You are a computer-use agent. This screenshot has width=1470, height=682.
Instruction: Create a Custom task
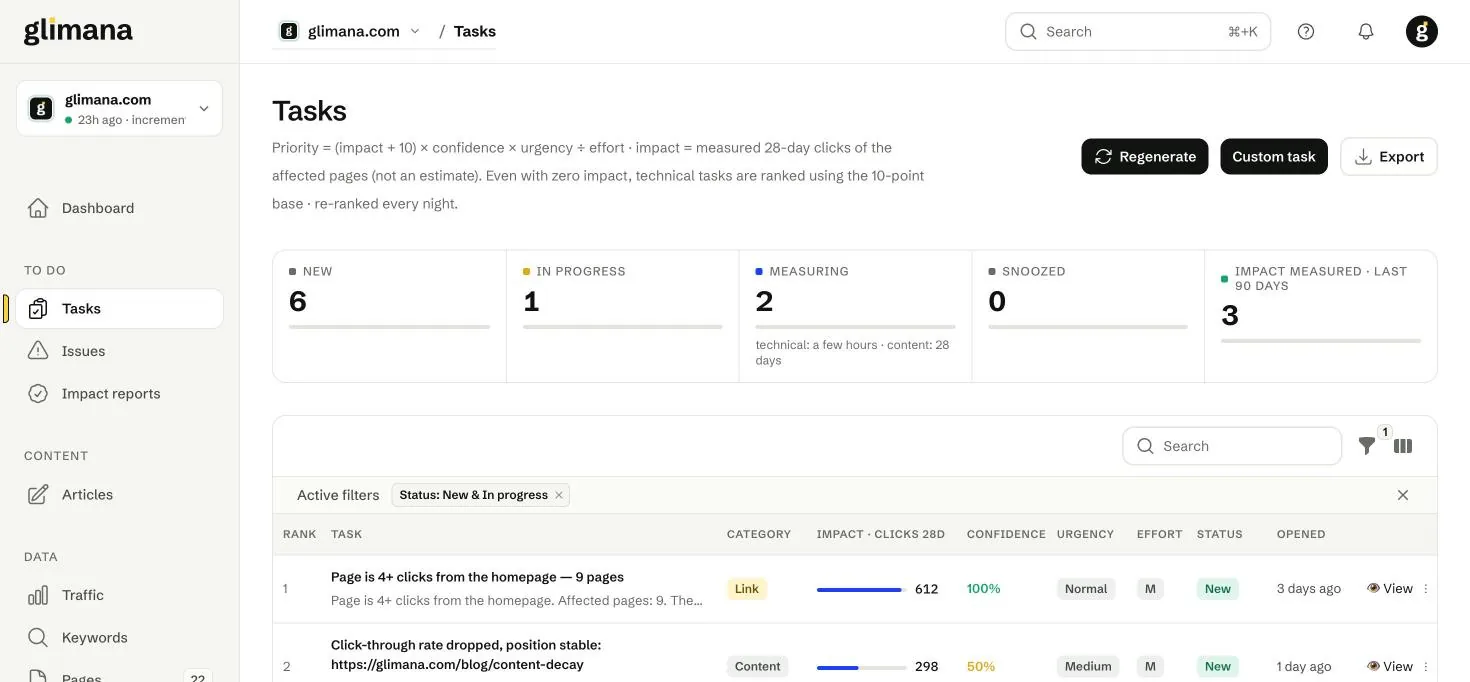click(1274, 157)
